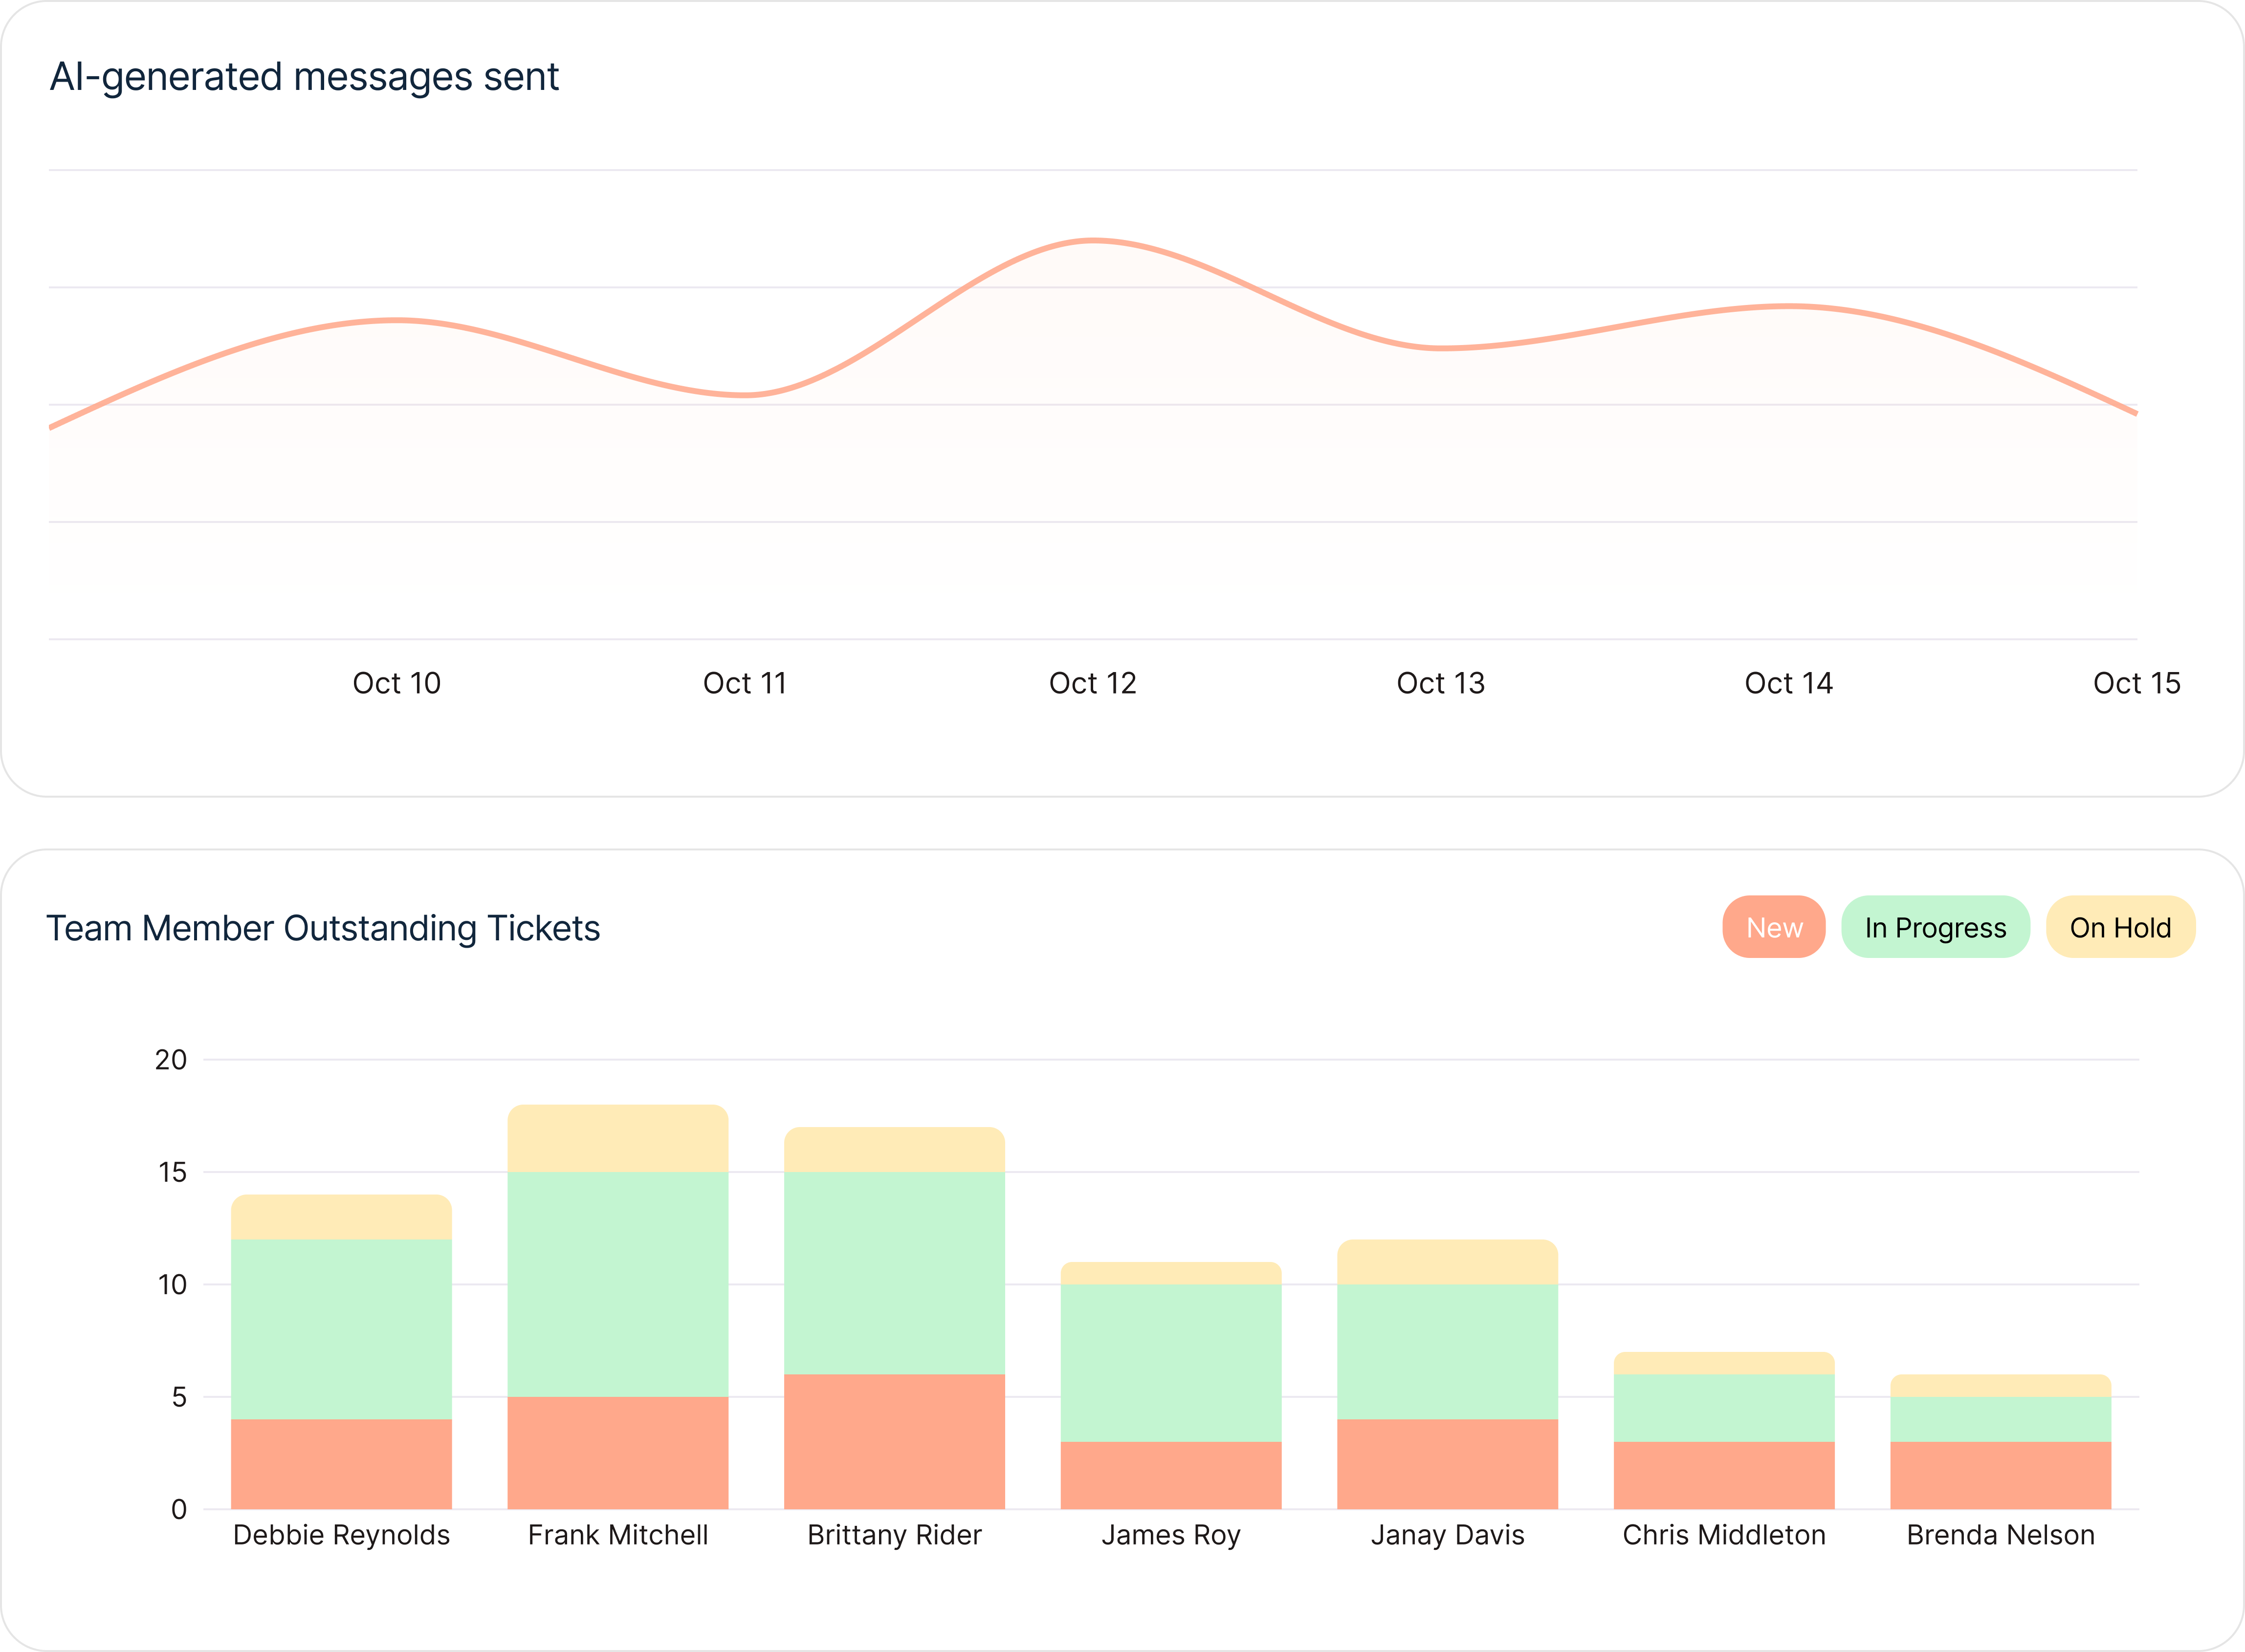This screenshot has height=1652, width=2245.
Task: Click the Oct 11 axis label
Action: click(x=744, y=683)
